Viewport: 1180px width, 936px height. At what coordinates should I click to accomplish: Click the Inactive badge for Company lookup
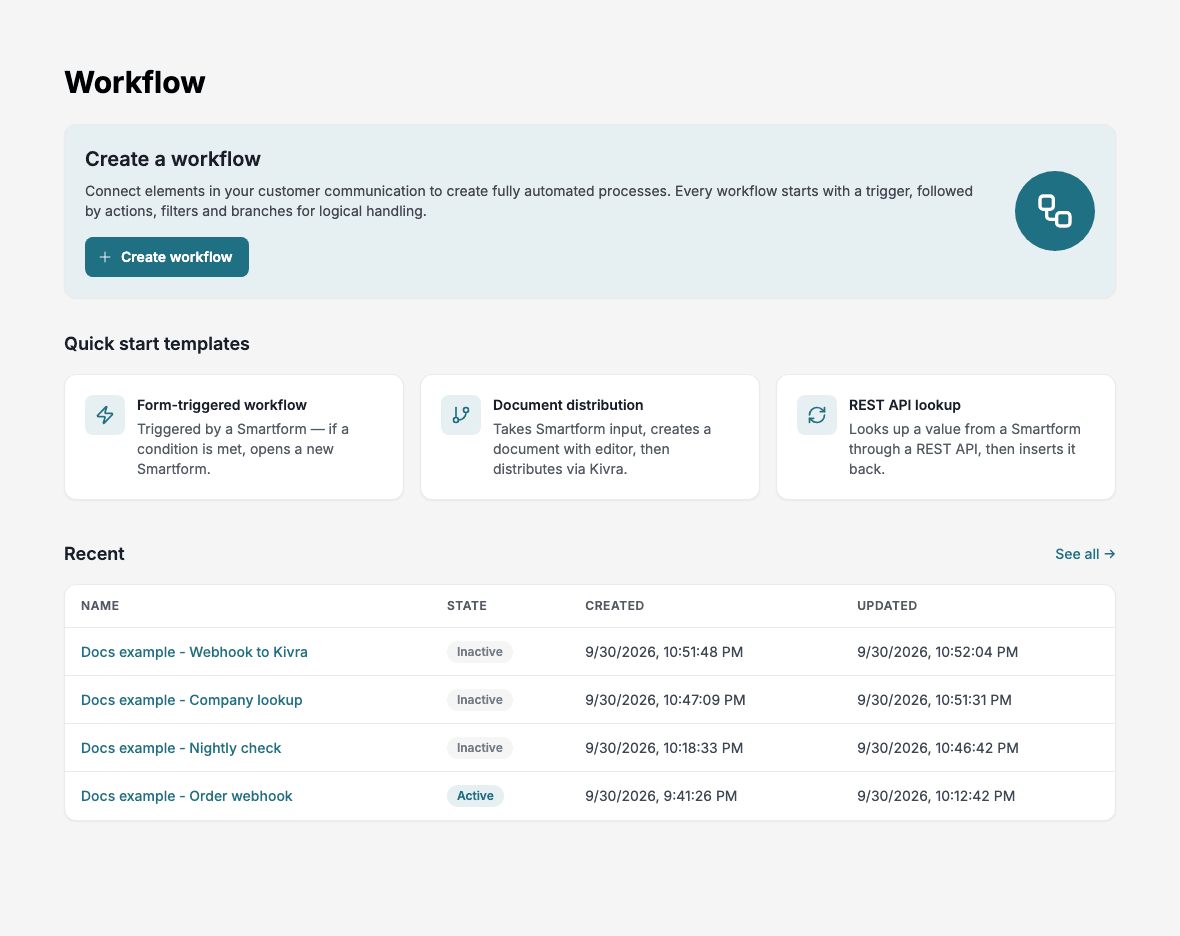coord(479,700)
